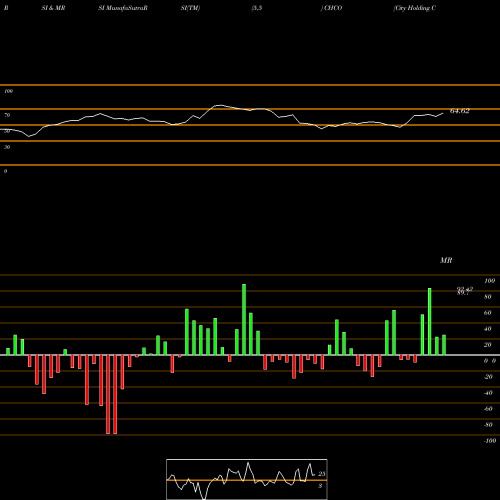Viewport: 500px width, 500px height.
Task: Click the 'SI MunafaSutraR' header text
Action: (x=123, y=8)
